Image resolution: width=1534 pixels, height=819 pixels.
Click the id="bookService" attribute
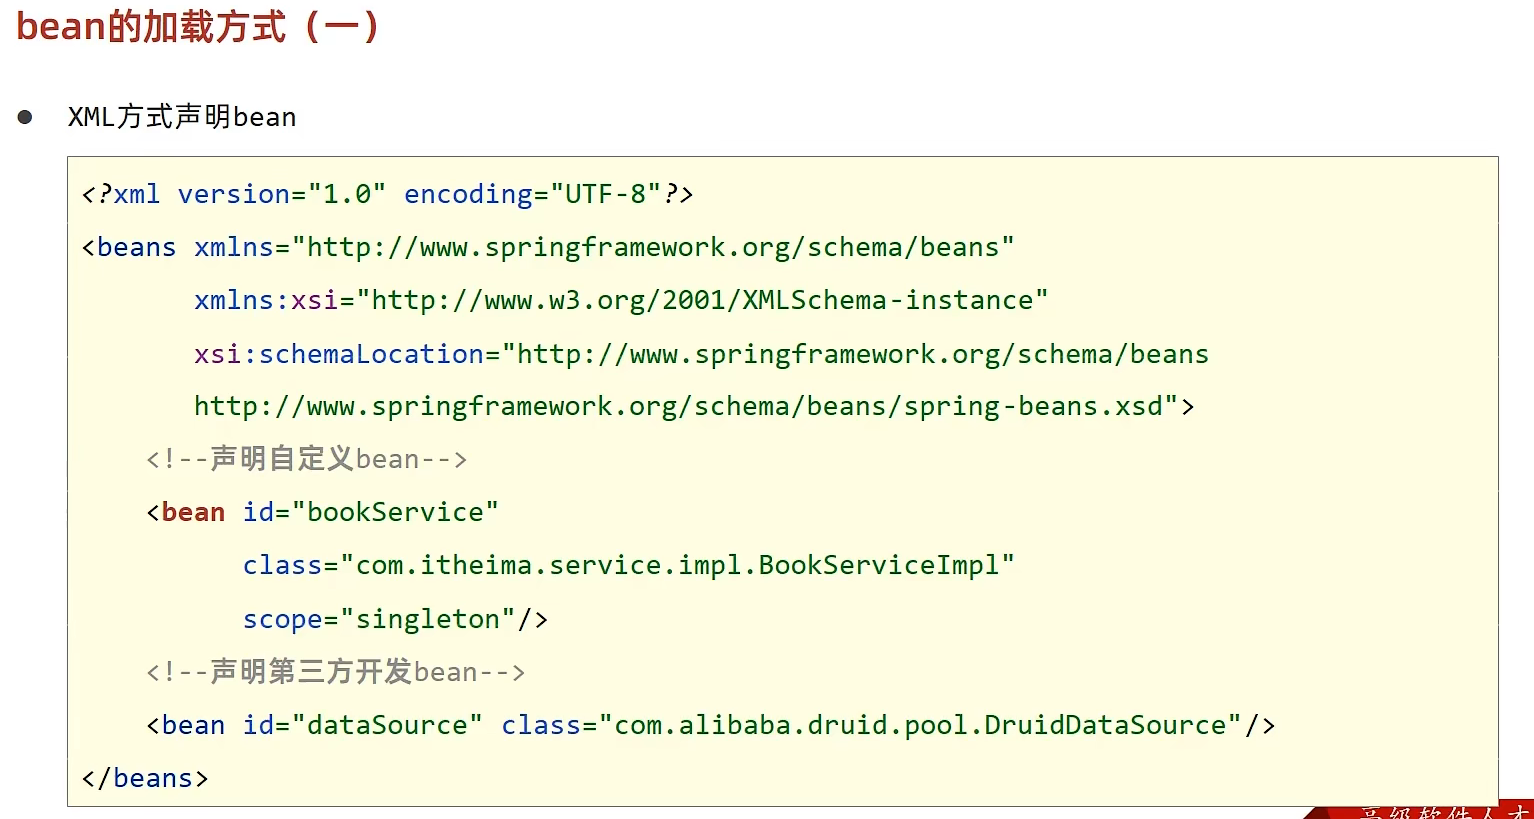point(371,512)
